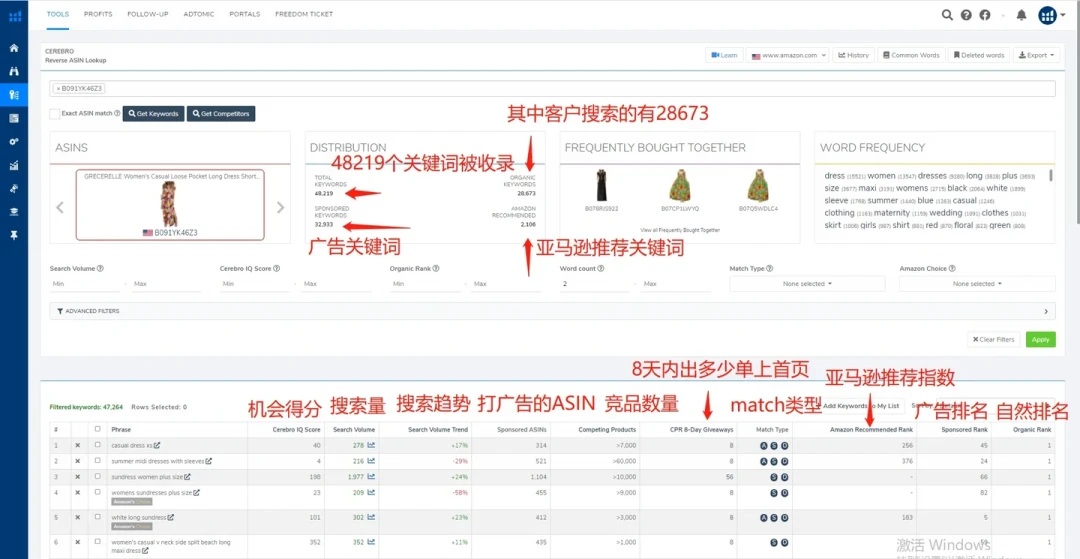Show search volume chart for 1,977 row
The height and width of the screenshot is (559, 1080).
point(371,476)
